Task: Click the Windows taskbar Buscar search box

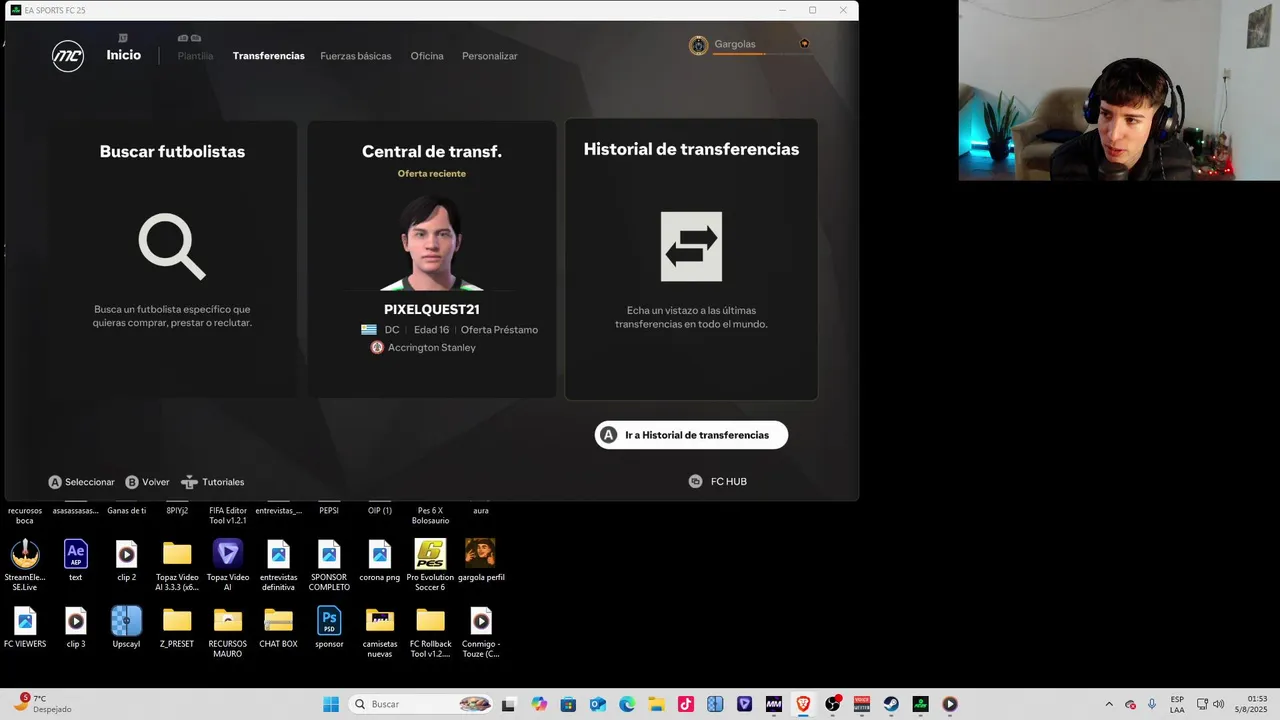Action: pyautogui.click(x=421, y=704)
